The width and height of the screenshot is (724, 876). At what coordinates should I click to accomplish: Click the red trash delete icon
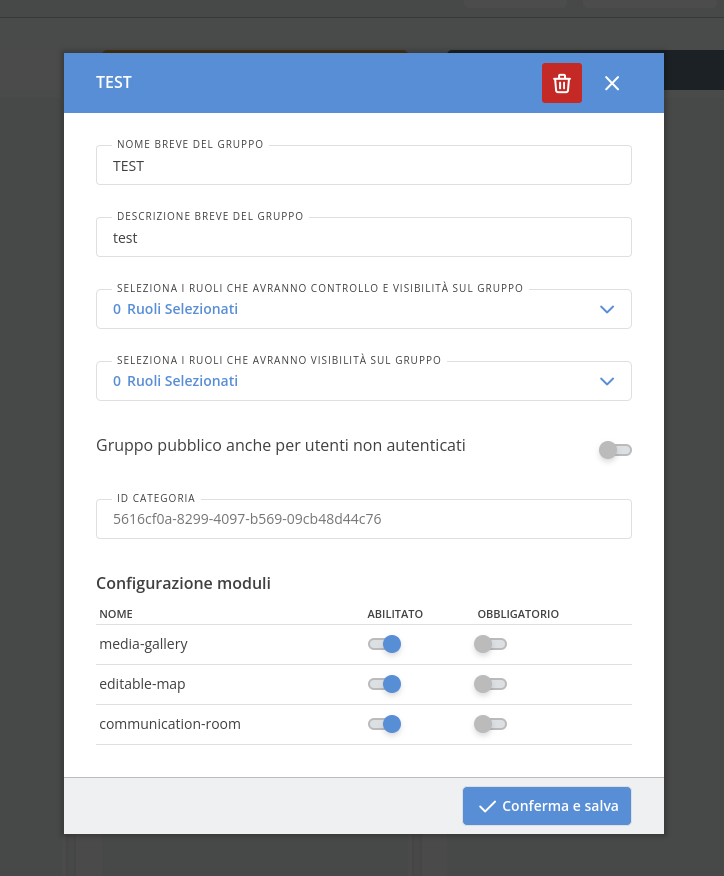[x=562, y=83]
